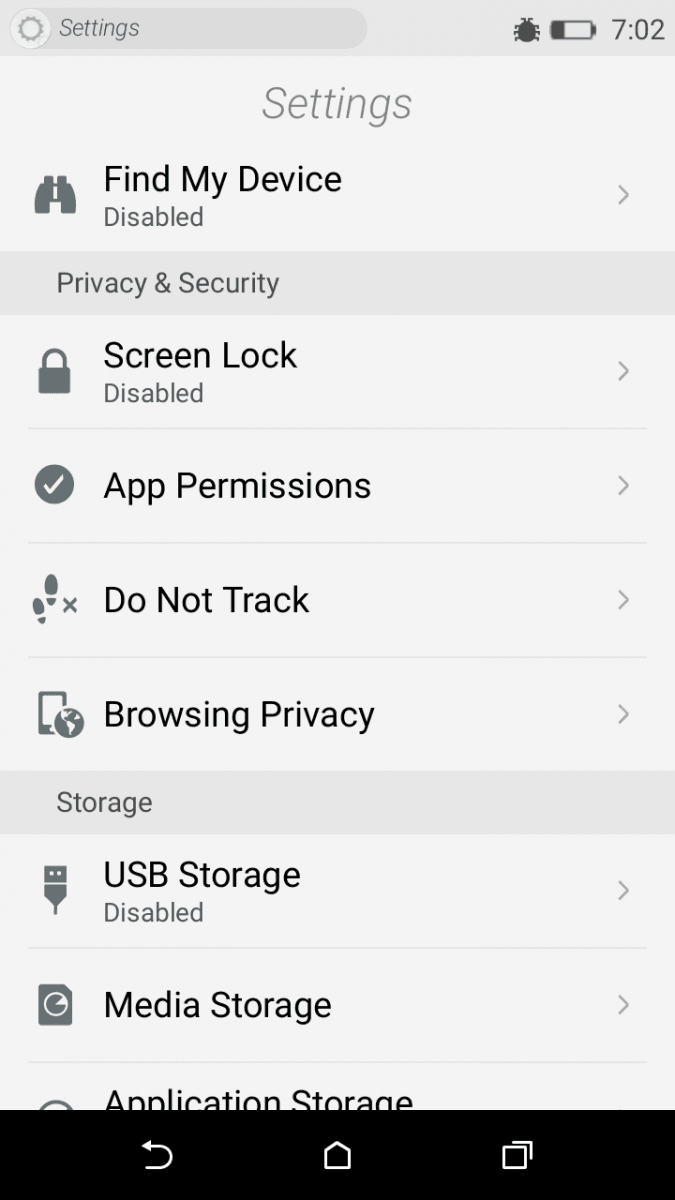Select the App Permissions checkmark icon

(x=55, y=485)
